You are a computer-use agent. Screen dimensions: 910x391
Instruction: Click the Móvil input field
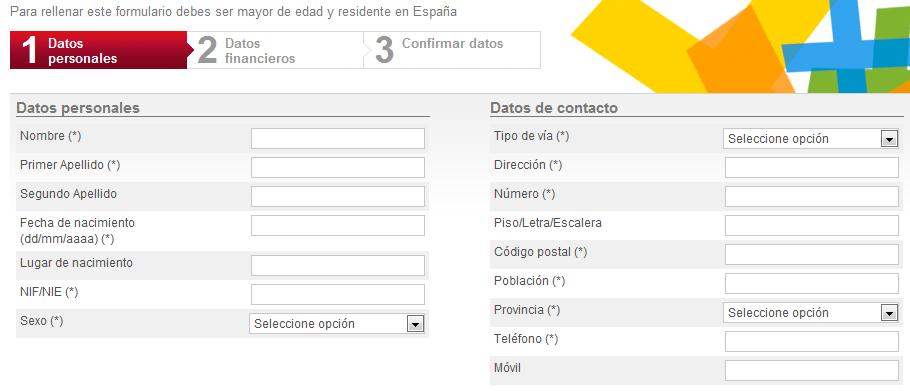812,371
